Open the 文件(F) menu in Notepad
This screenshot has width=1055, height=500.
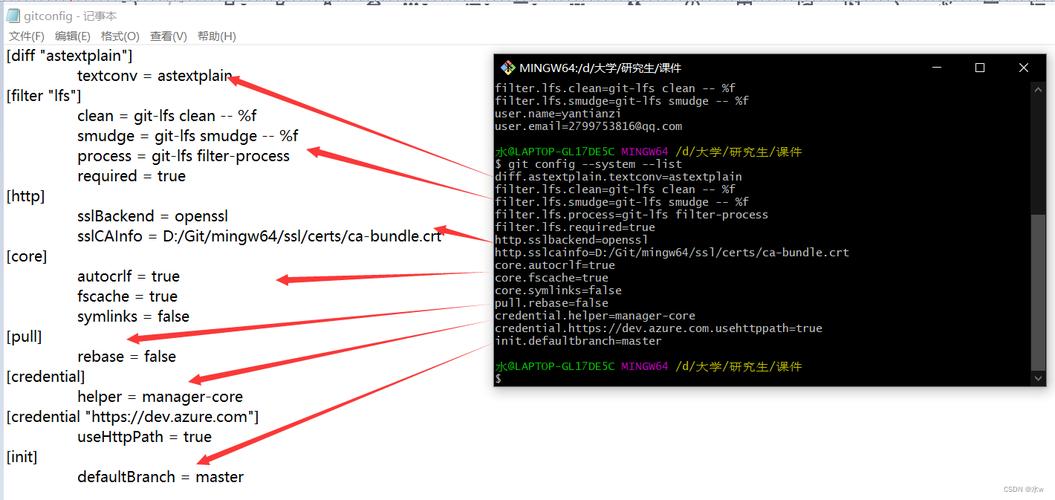click(27, 36)
